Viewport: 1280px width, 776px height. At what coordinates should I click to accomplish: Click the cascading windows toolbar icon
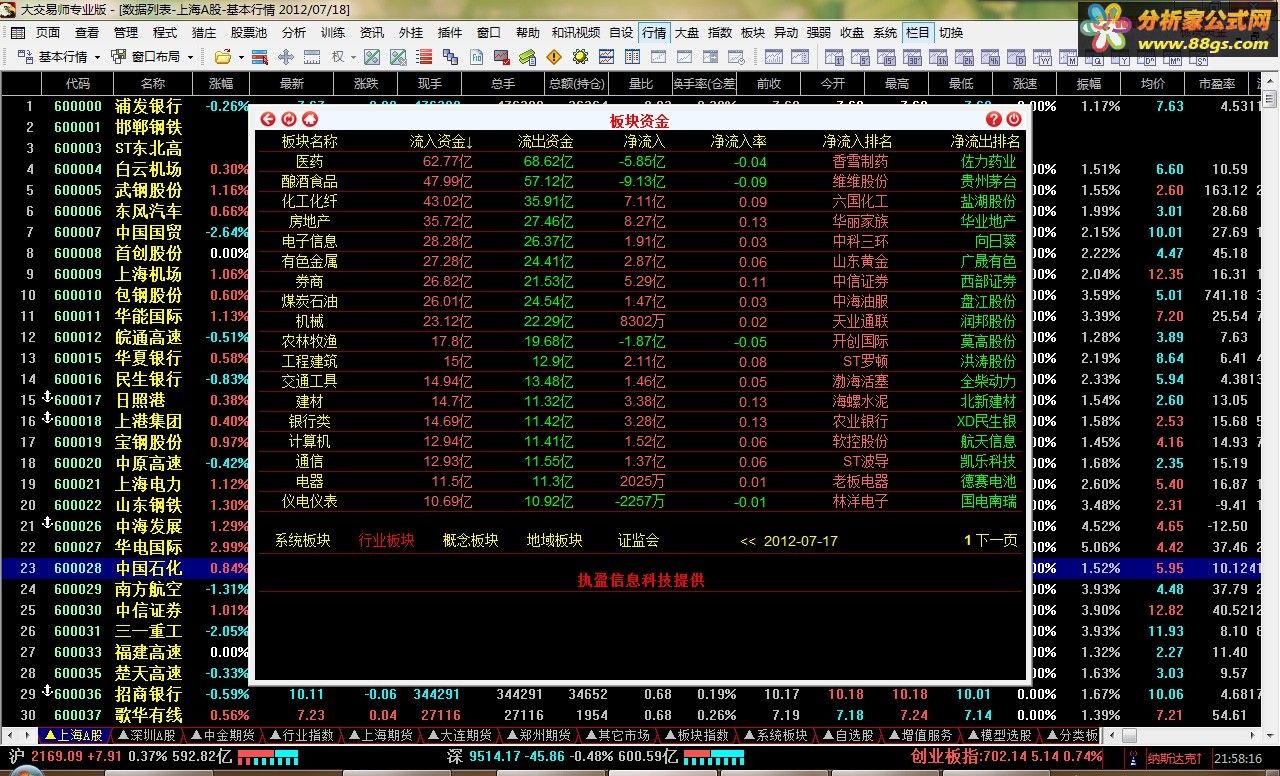(450, 57)
